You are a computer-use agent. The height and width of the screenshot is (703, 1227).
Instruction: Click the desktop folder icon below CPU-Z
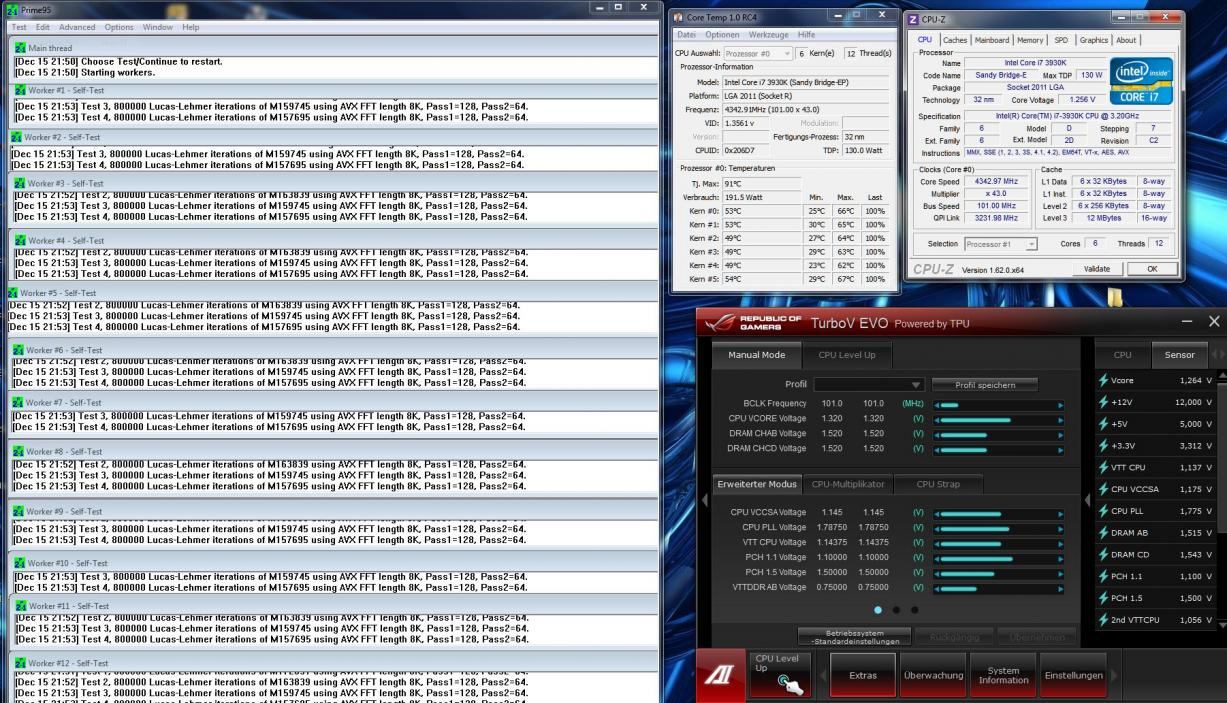click(1113, 297)
